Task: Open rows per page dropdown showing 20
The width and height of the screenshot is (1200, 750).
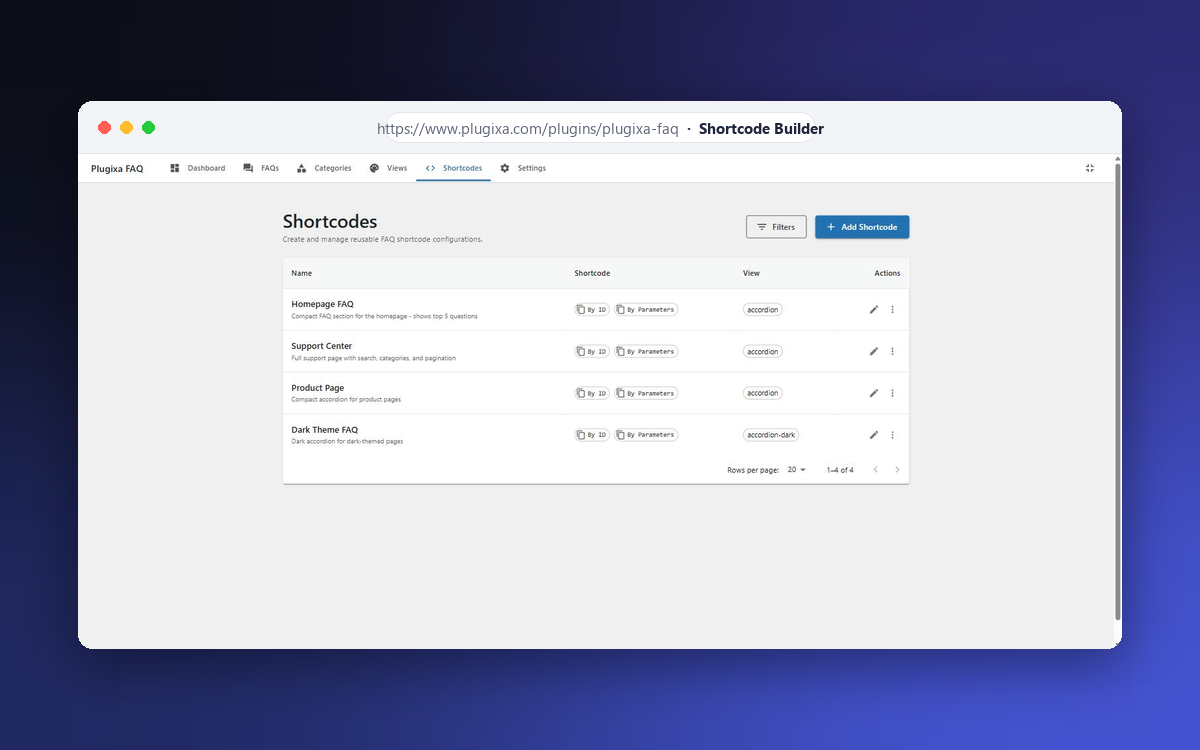Action: 796,470
